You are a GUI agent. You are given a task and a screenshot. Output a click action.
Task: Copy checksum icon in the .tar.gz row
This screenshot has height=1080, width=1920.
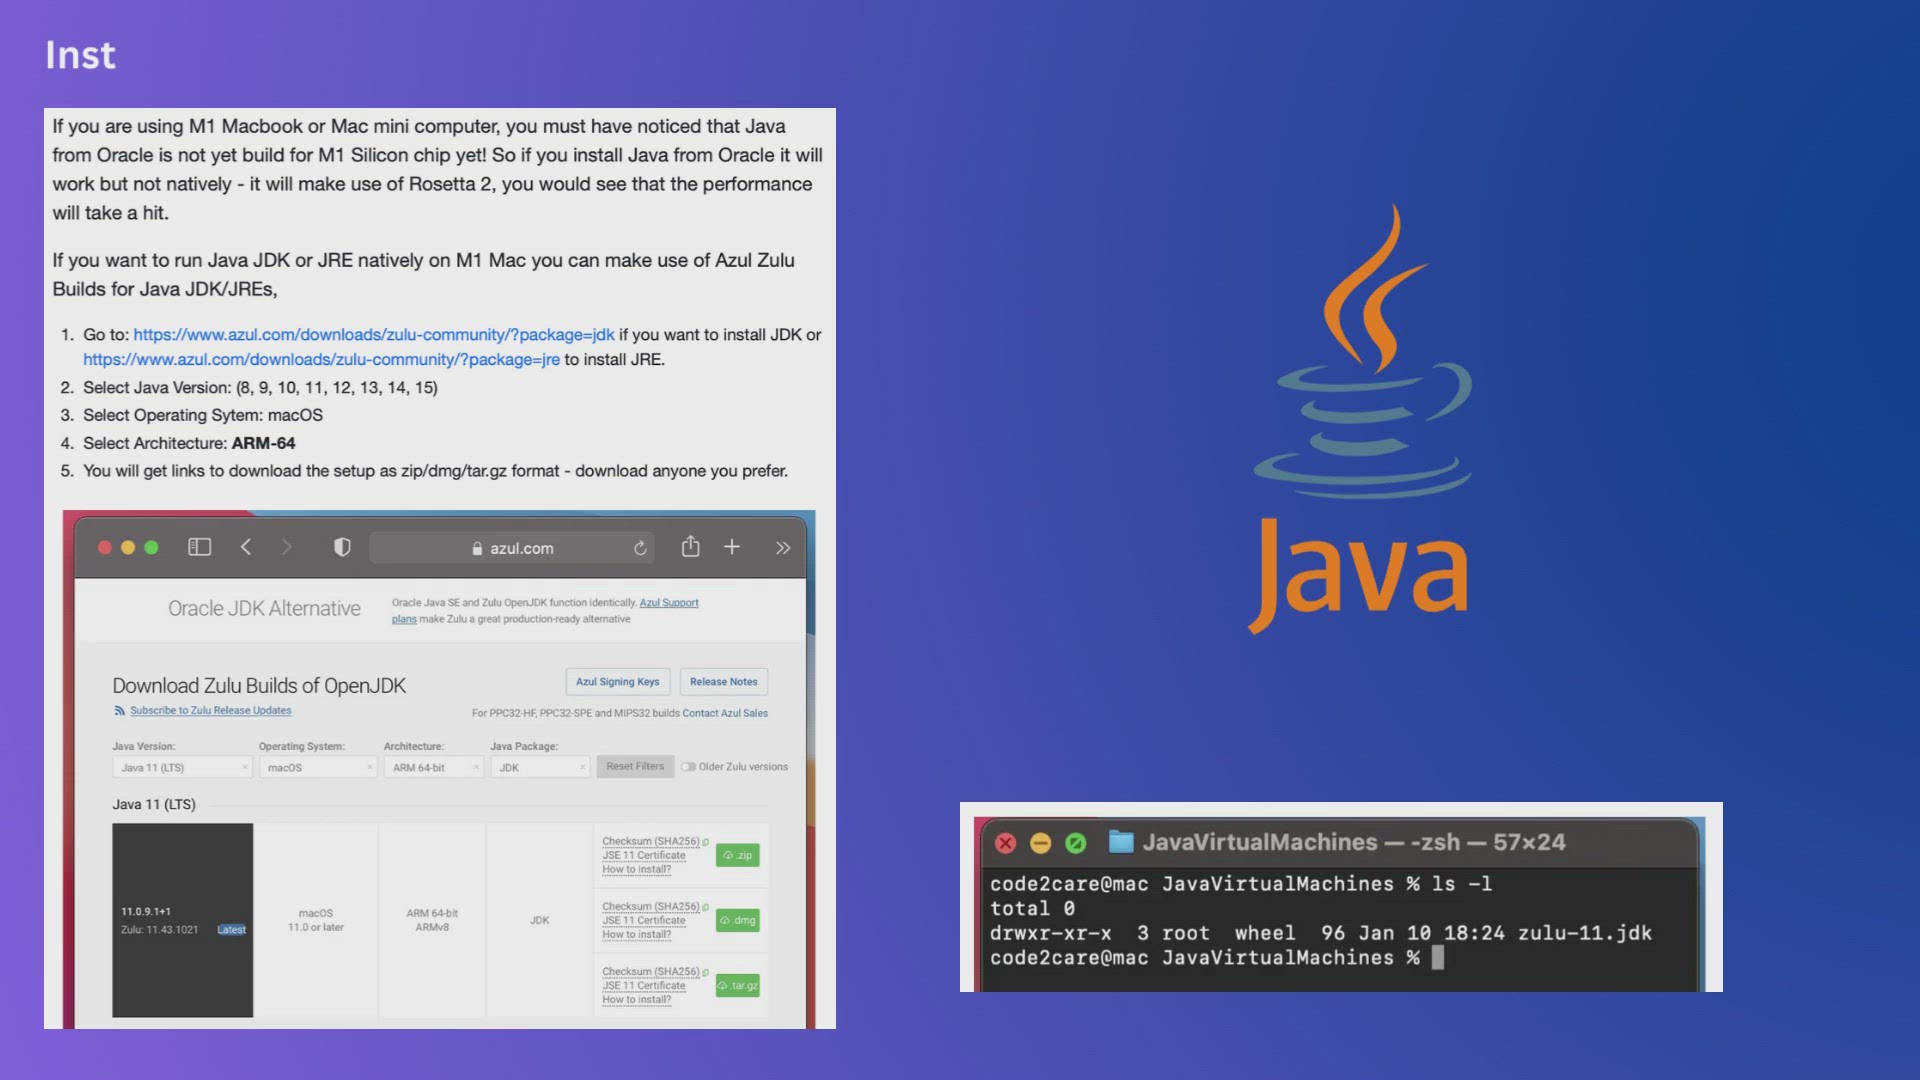click(706, 972)
